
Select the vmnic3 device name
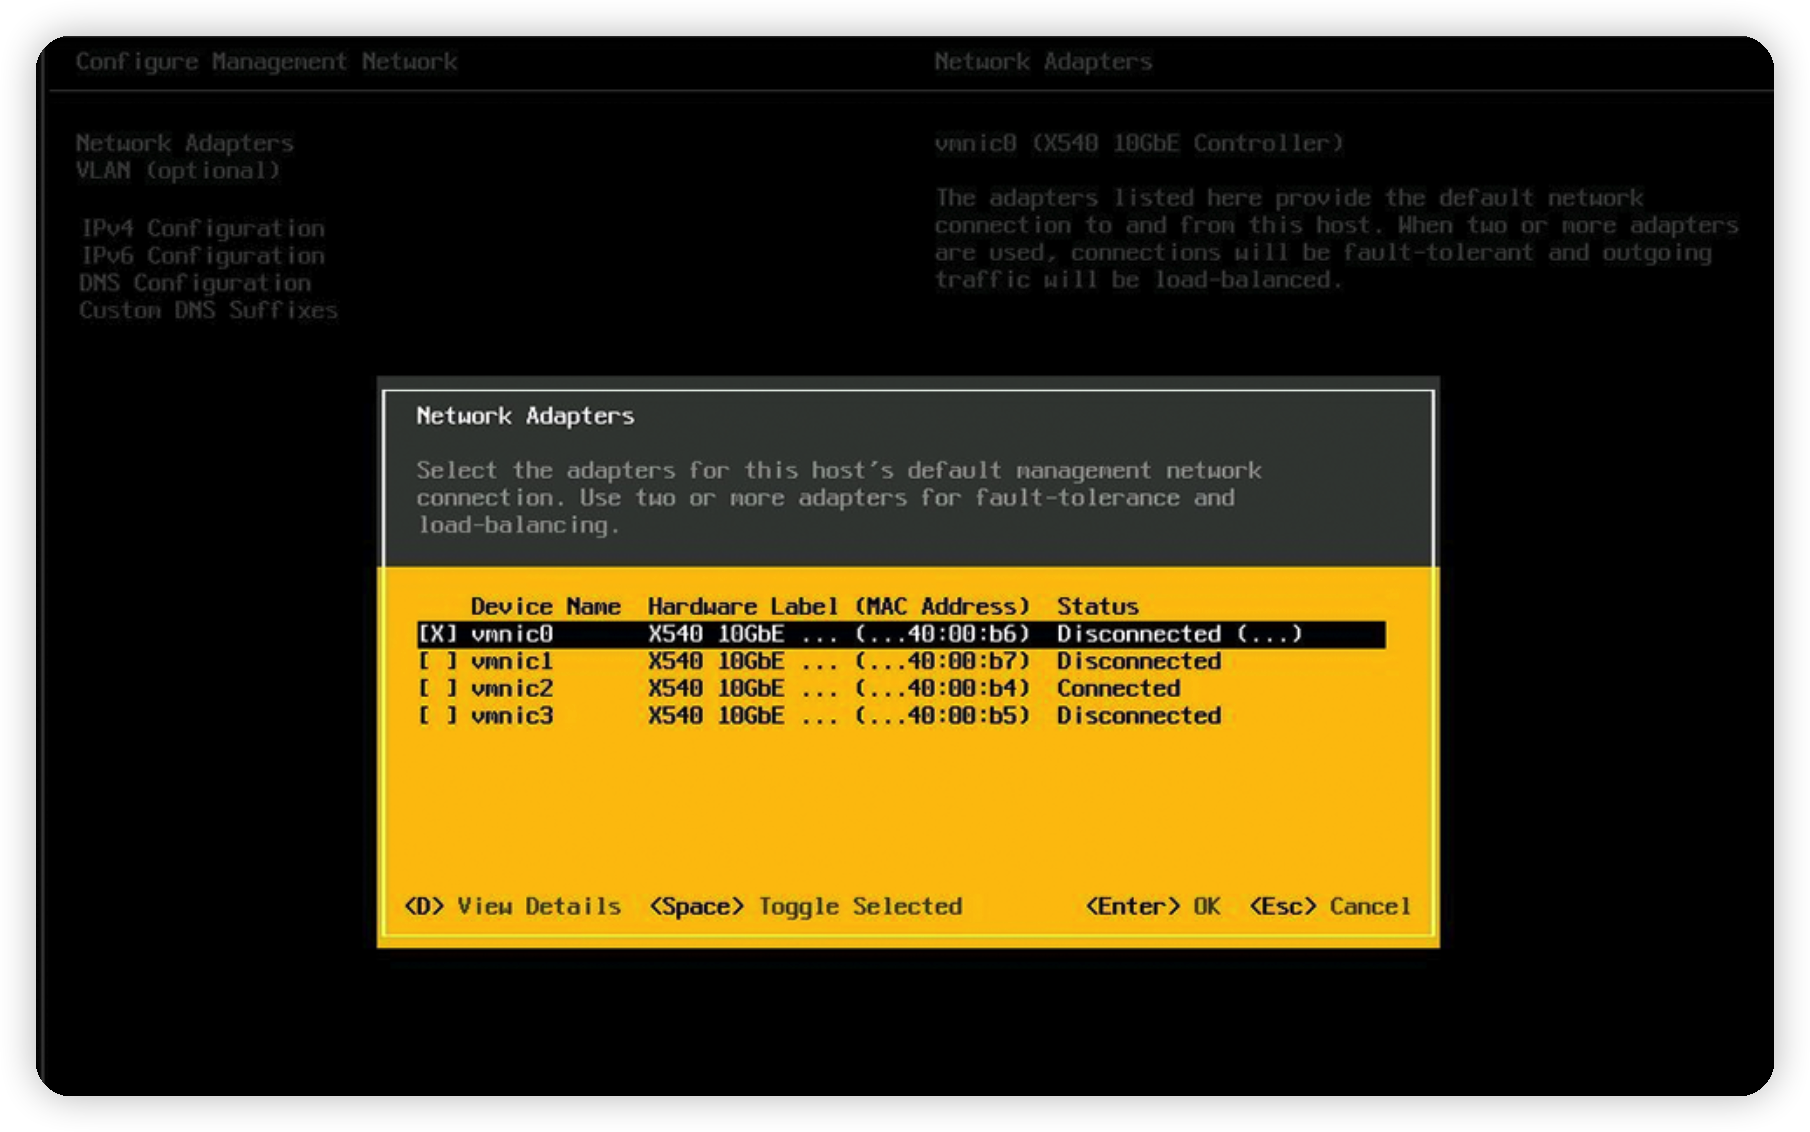[x=512, y=715]
